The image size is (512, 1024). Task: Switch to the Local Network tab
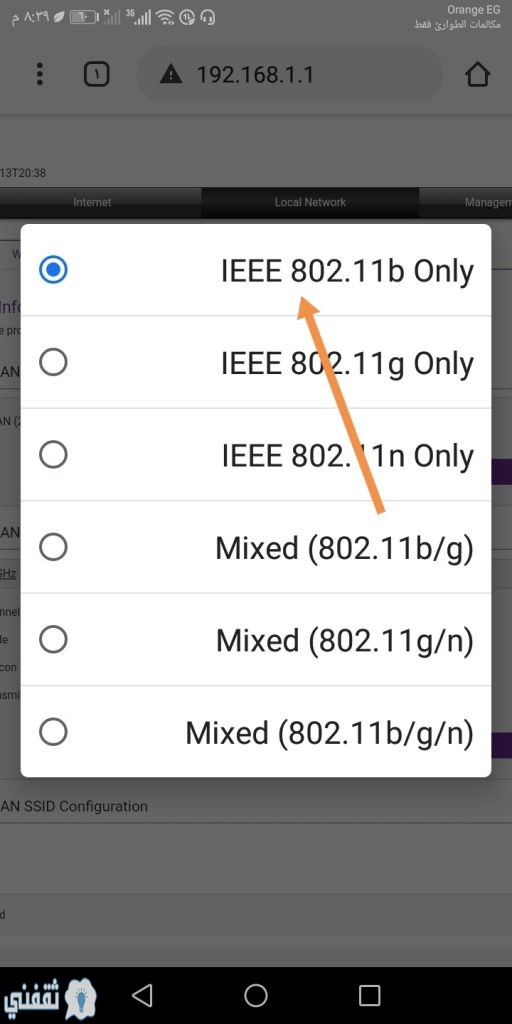click(x=310, y=202)
